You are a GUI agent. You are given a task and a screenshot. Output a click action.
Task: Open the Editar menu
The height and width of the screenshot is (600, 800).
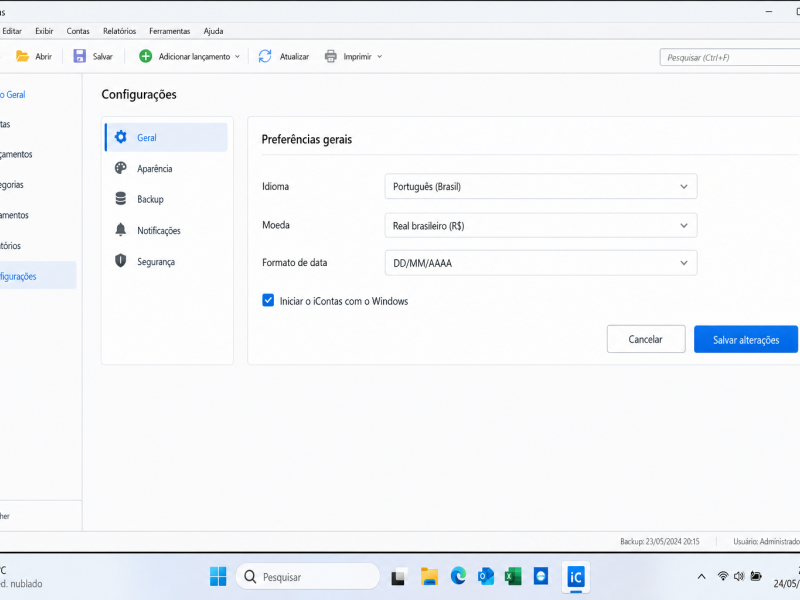click(x=12, y=31)
